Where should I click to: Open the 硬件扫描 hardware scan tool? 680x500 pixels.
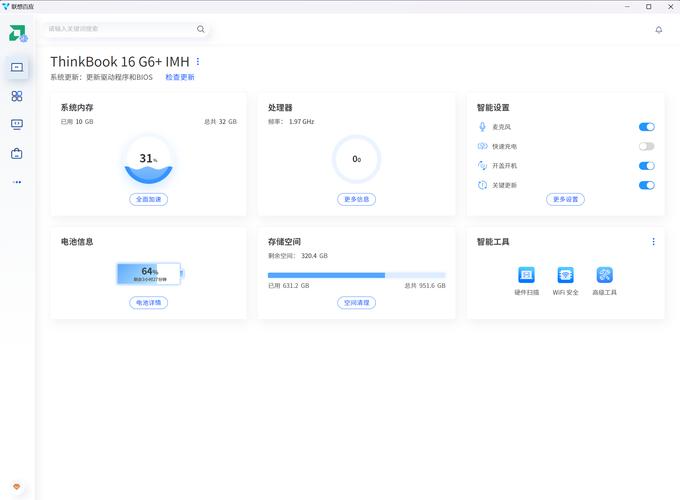526,275
